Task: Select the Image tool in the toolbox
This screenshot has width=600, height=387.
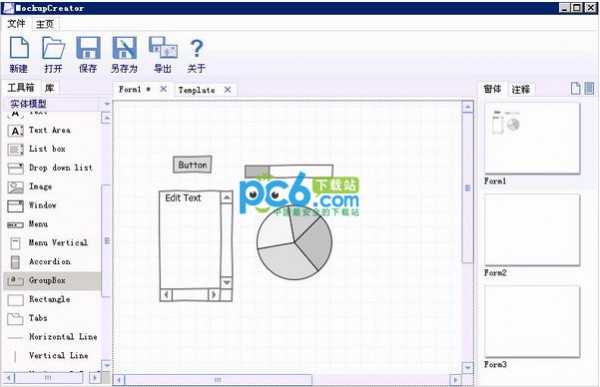Action: [x=52, y=186]
